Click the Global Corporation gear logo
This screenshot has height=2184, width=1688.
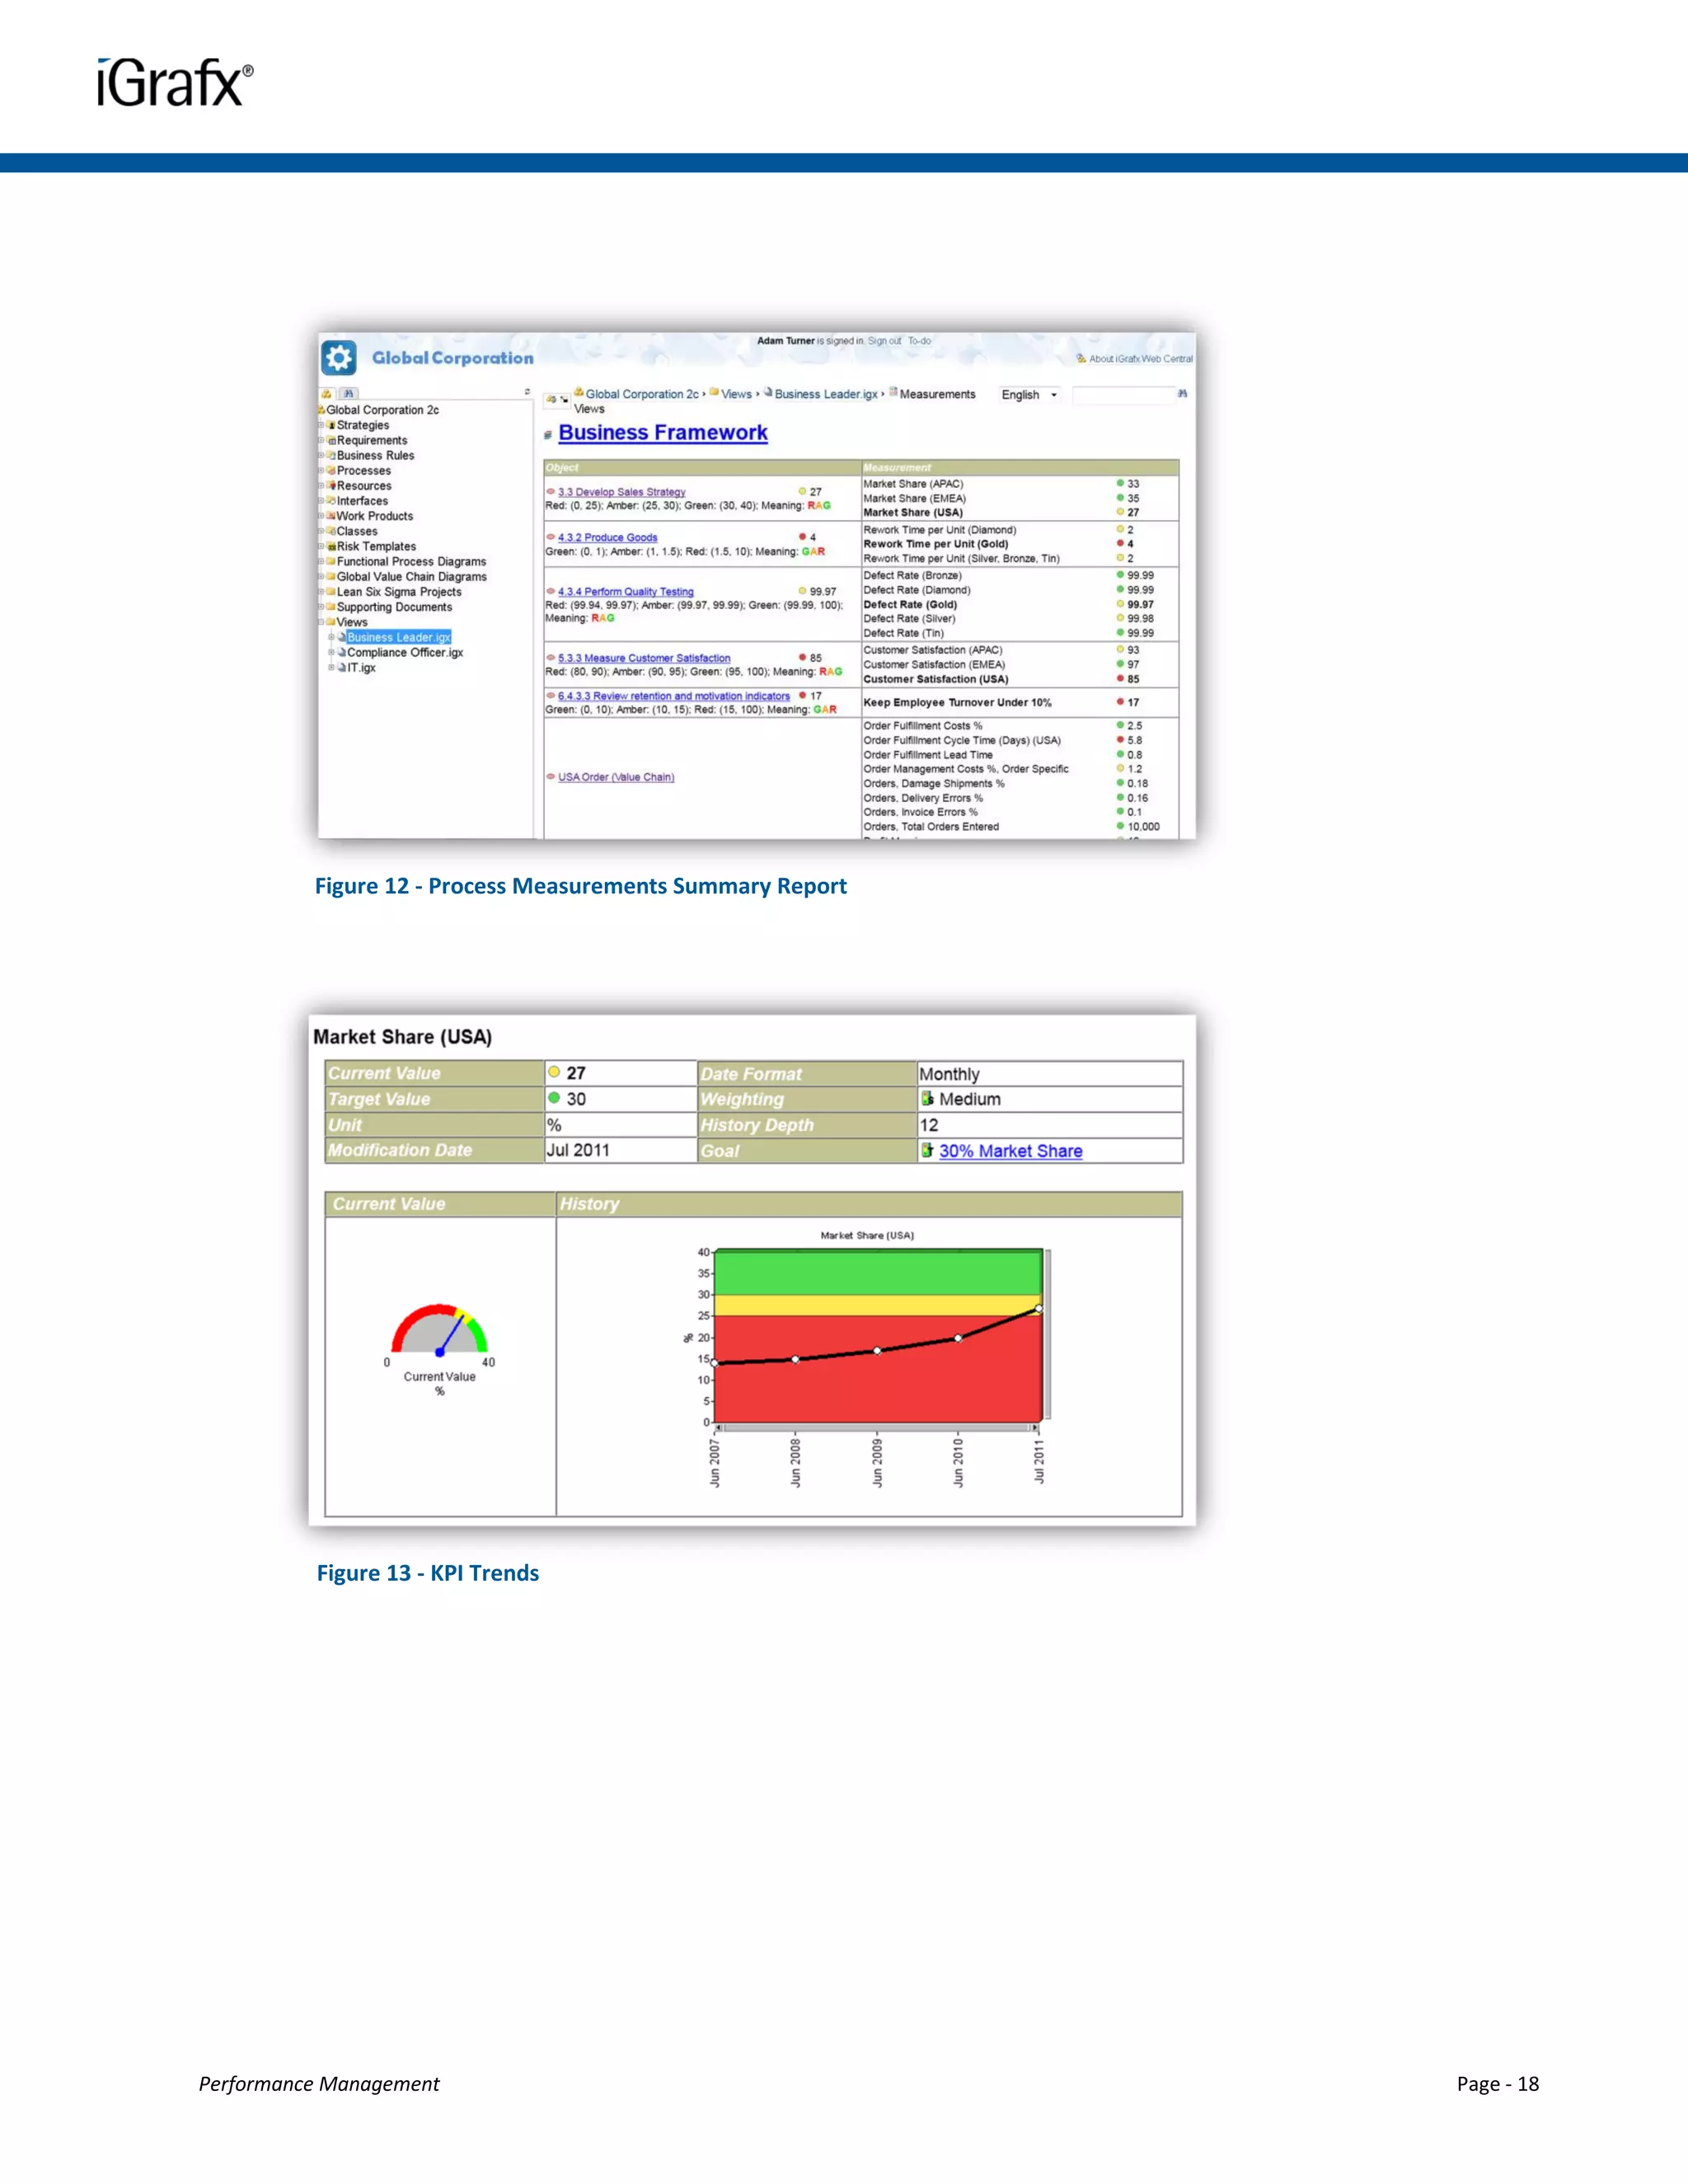pos(338,358)
